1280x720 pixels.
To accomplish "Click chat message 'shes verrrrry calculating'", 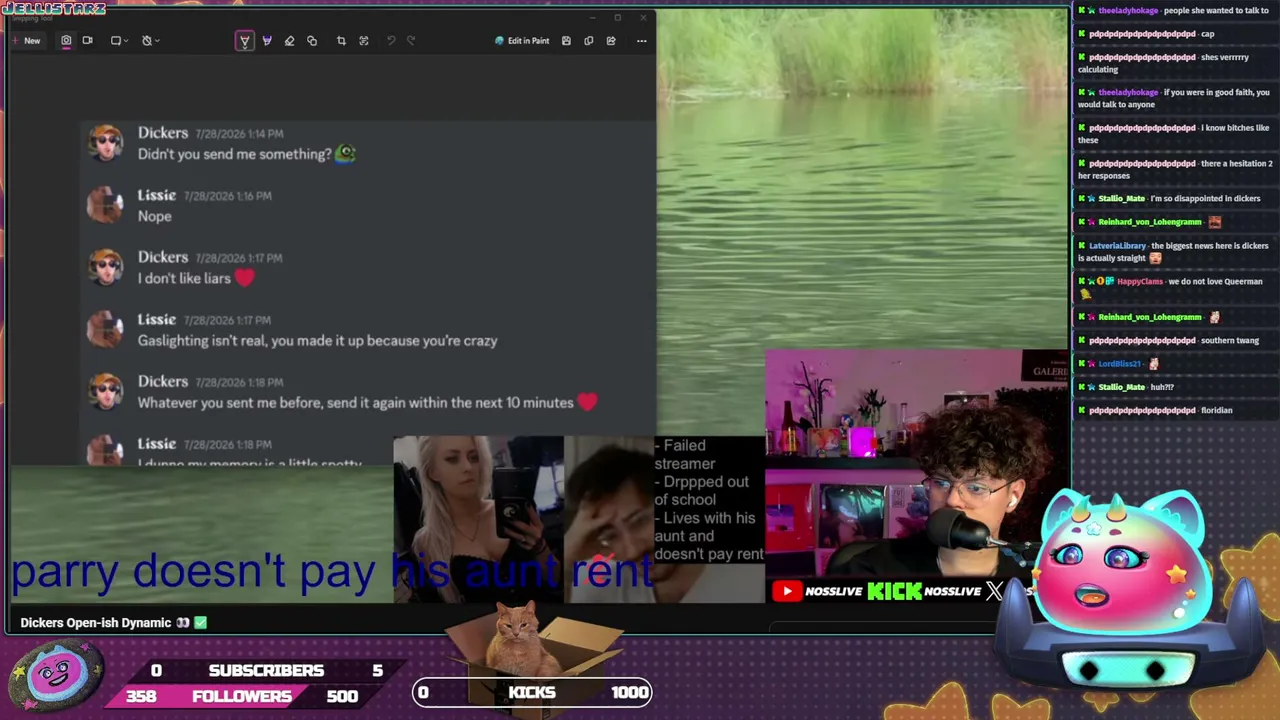I will click(1165, 63).
